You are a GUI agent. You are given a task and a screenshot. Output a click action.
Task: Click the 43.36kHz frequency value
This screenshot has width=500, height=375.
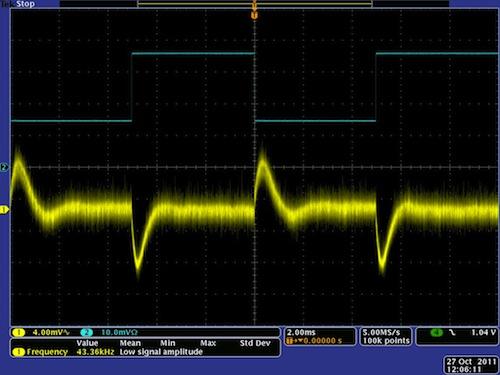95,352
